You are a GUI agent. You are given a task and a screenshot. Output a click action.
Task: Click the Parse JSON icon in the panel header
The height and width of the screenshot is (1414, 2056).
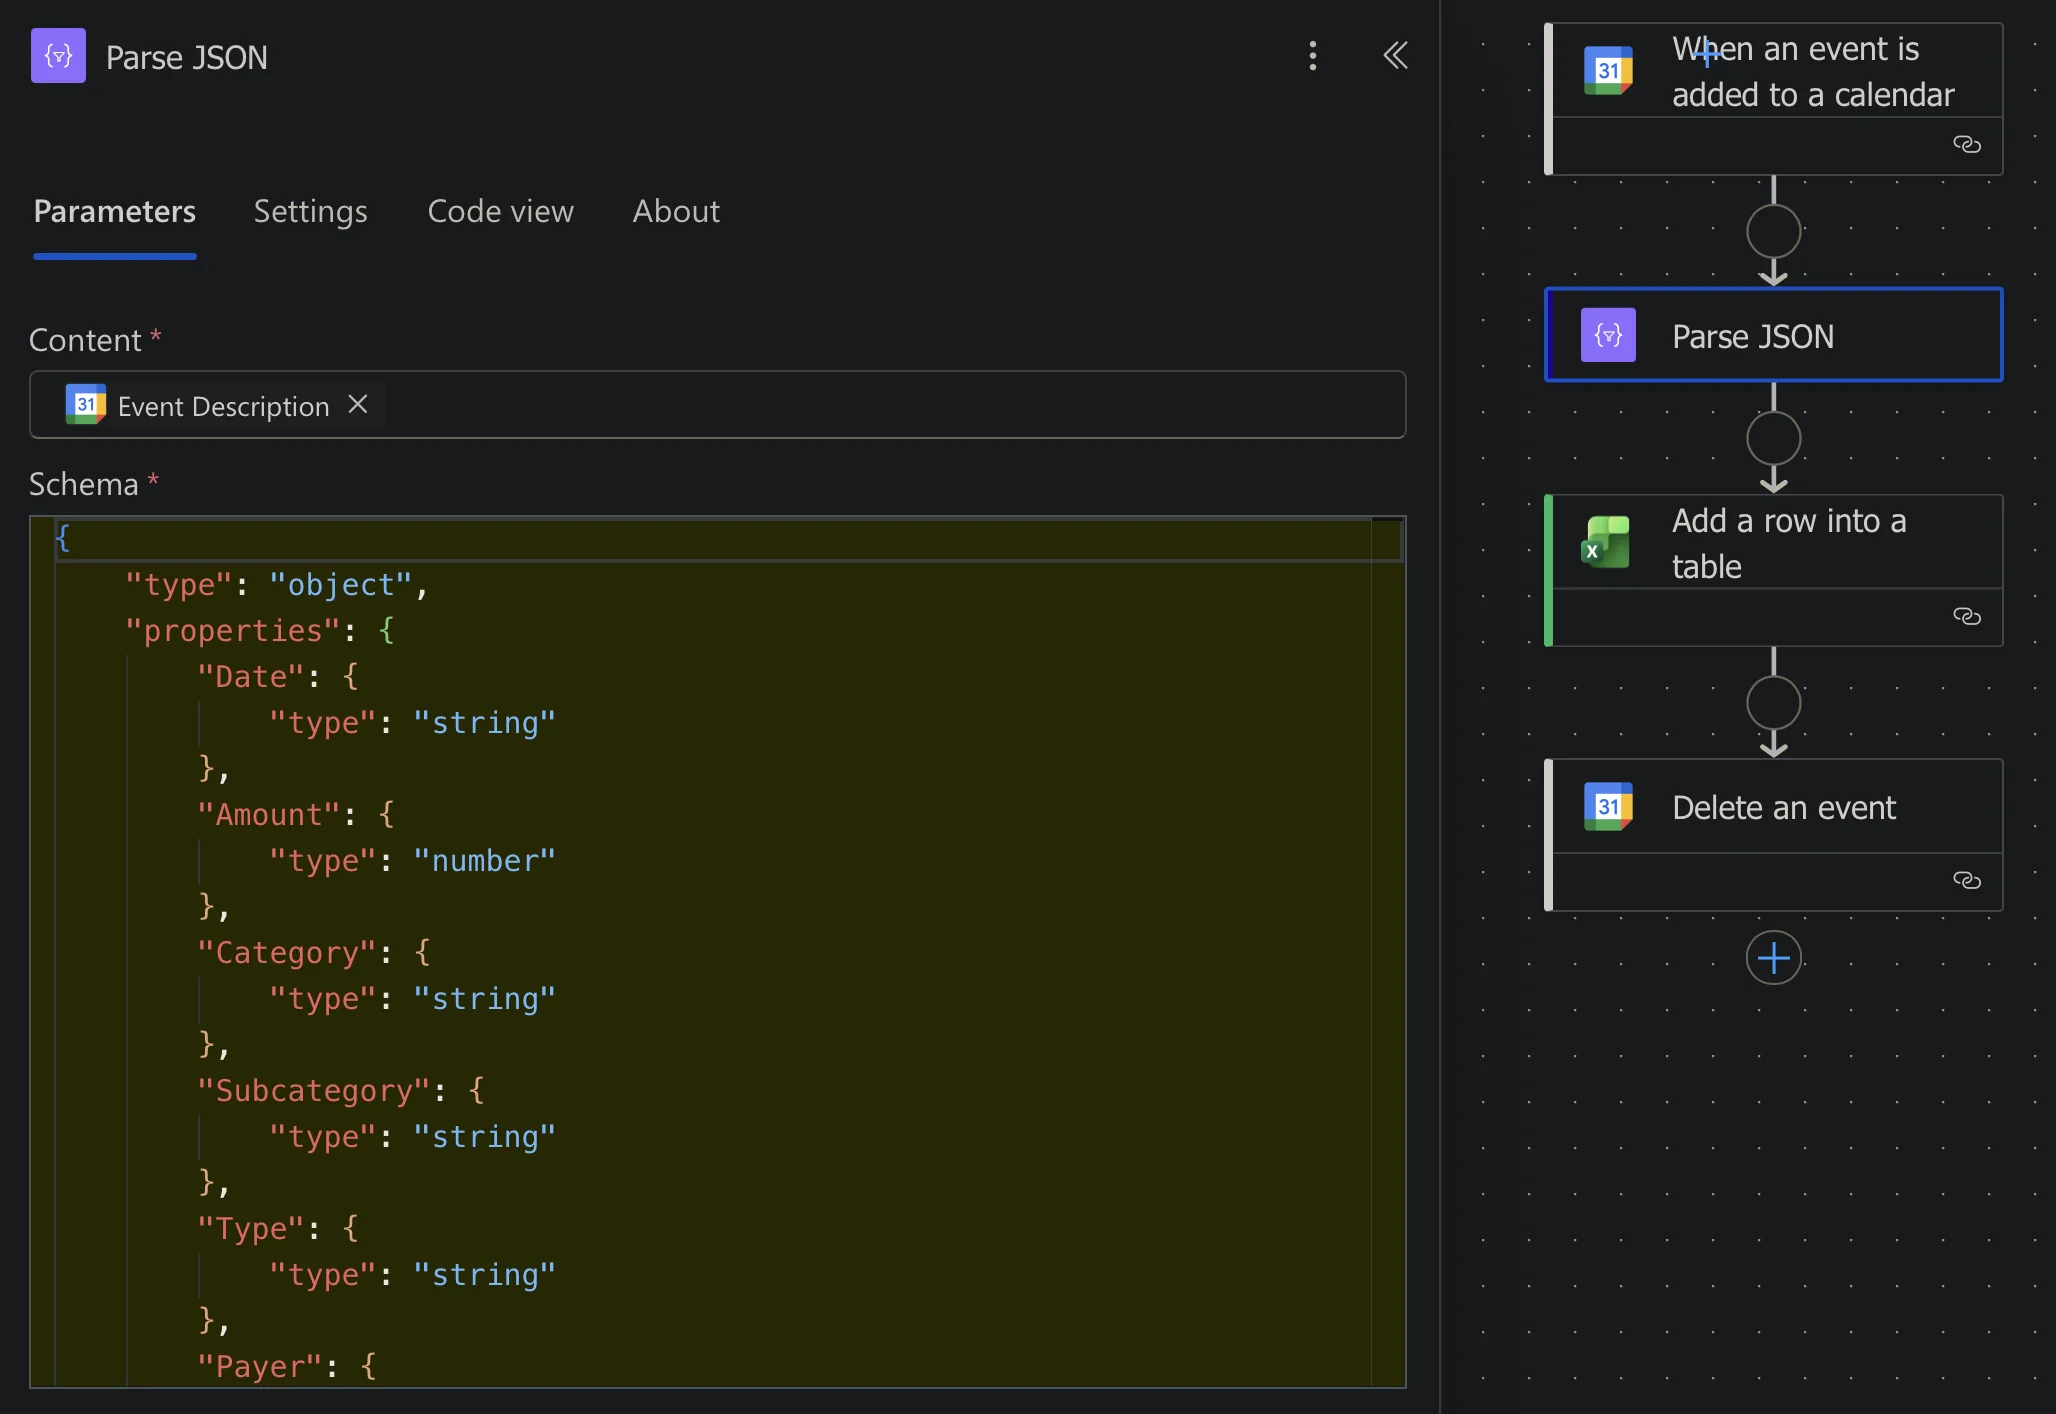[58, 56]
